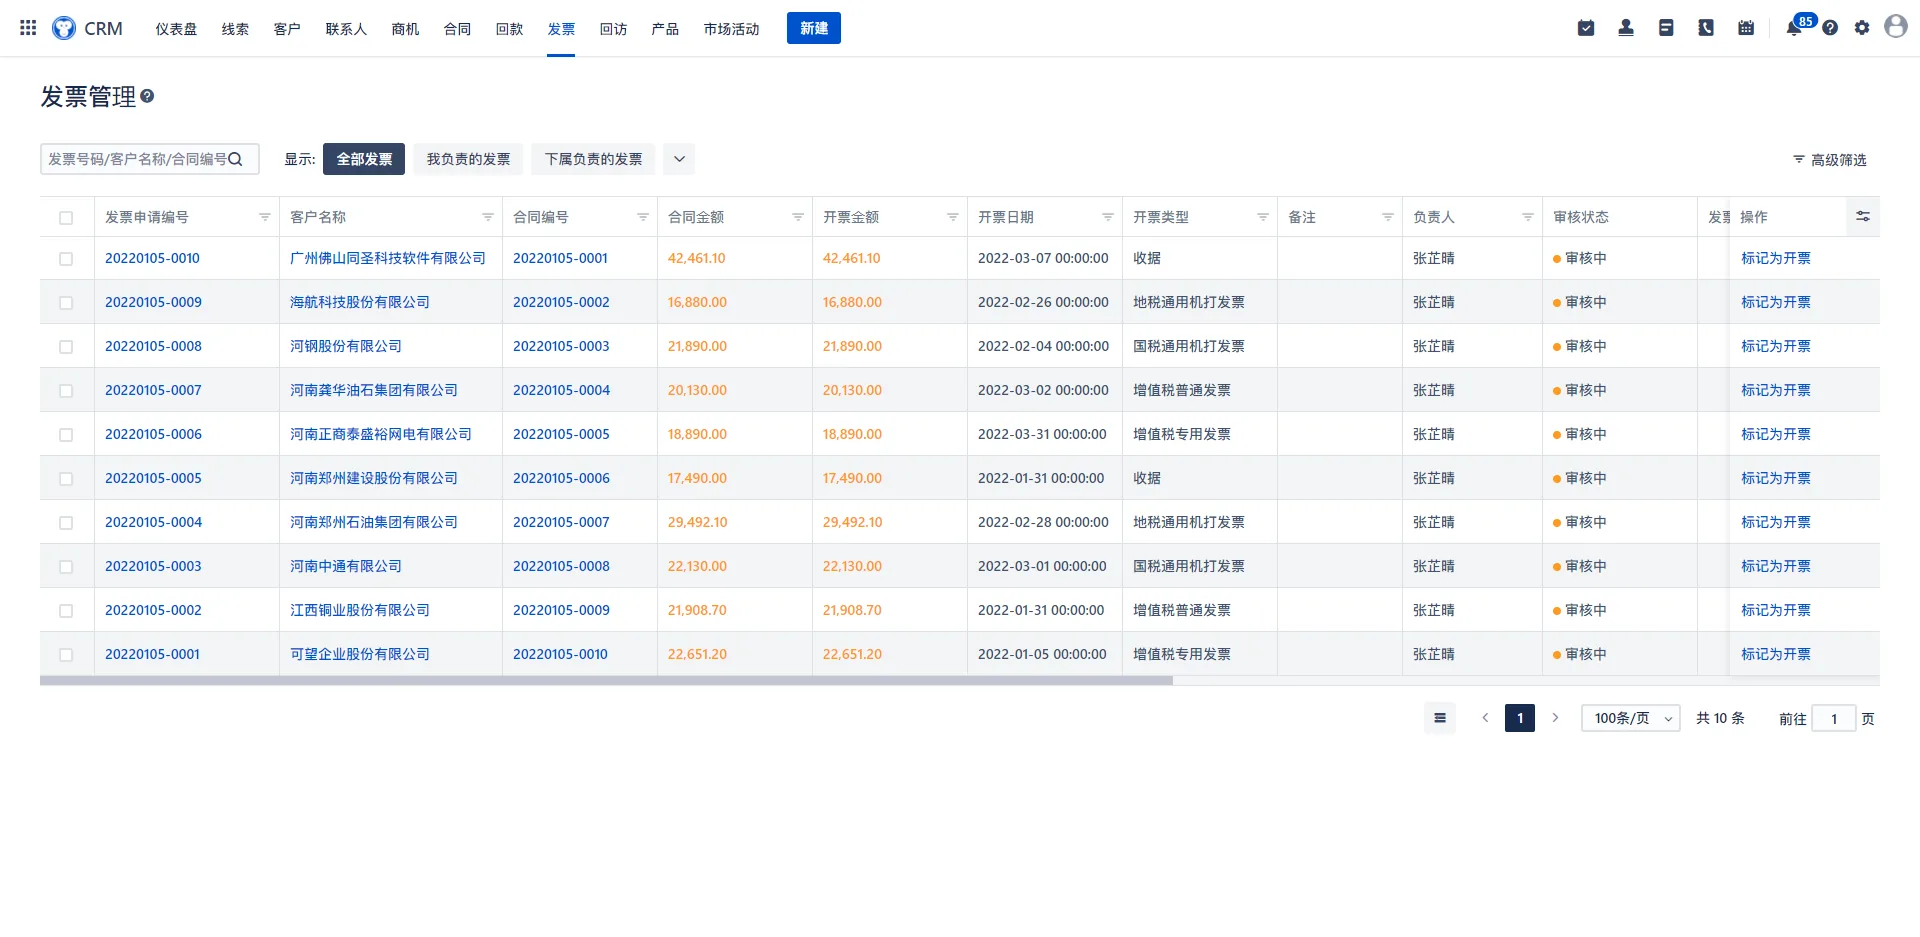The image size is (1920, 937).
Task: Select page 1 pagination button
Action: 1520,718
